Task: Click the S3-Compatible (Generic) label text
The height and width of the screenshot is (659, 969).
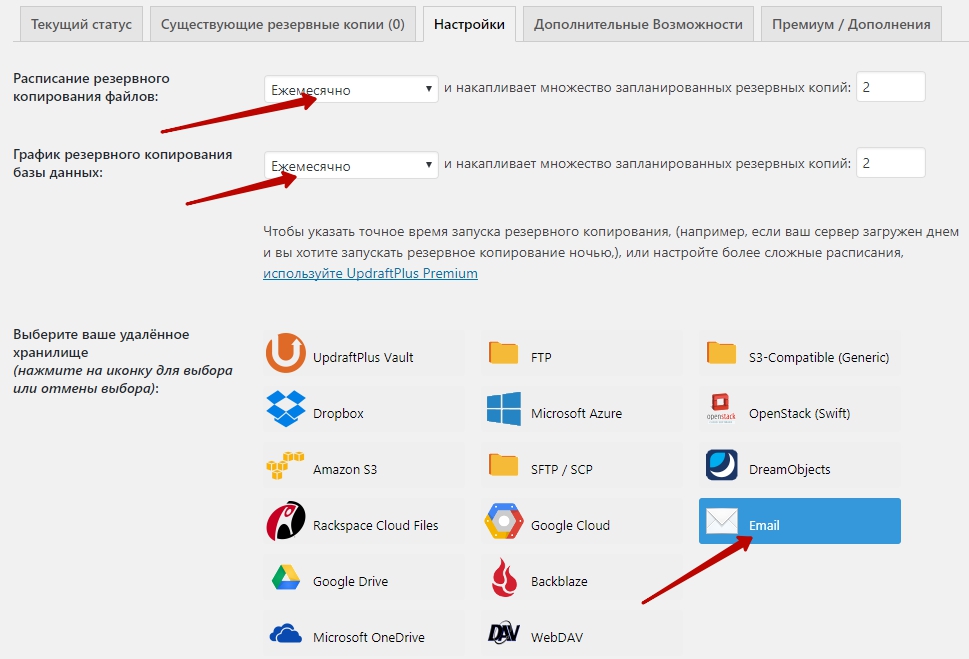Action: 819,357
